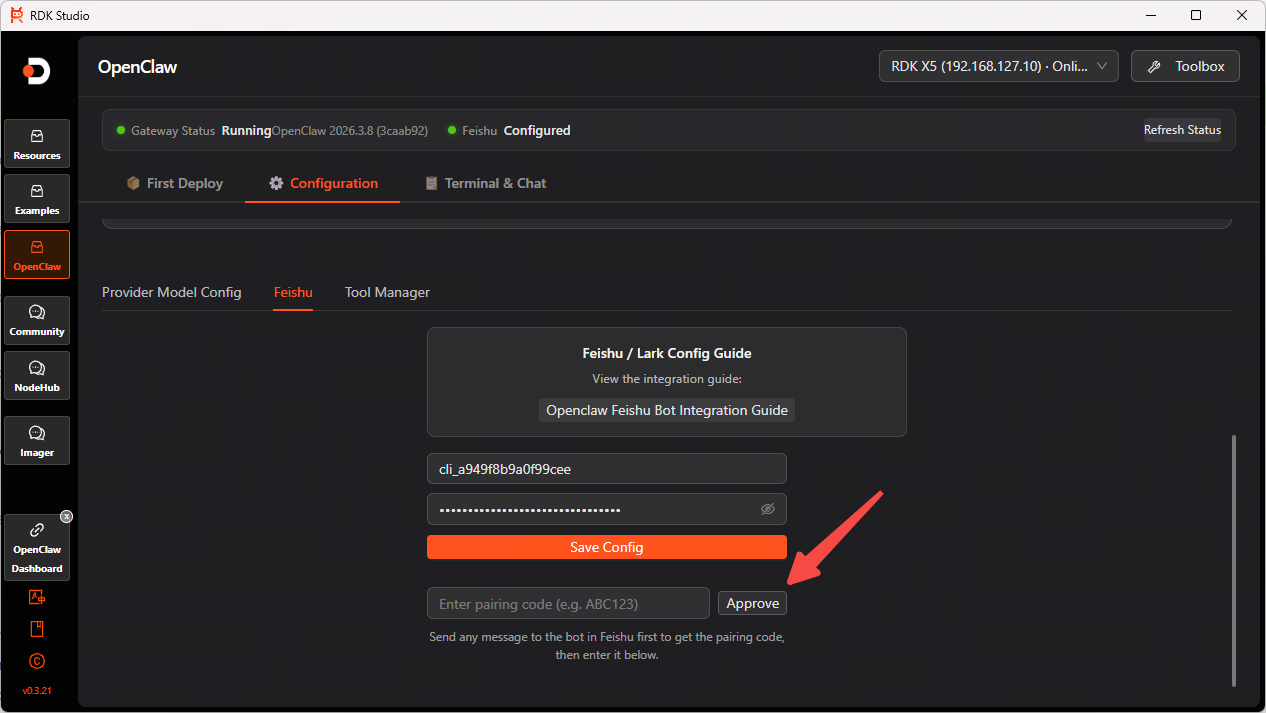Open the OpenClaw Dashboard shortcut
The height and width of the screenshot is (713, 1266).
[37, 548]
